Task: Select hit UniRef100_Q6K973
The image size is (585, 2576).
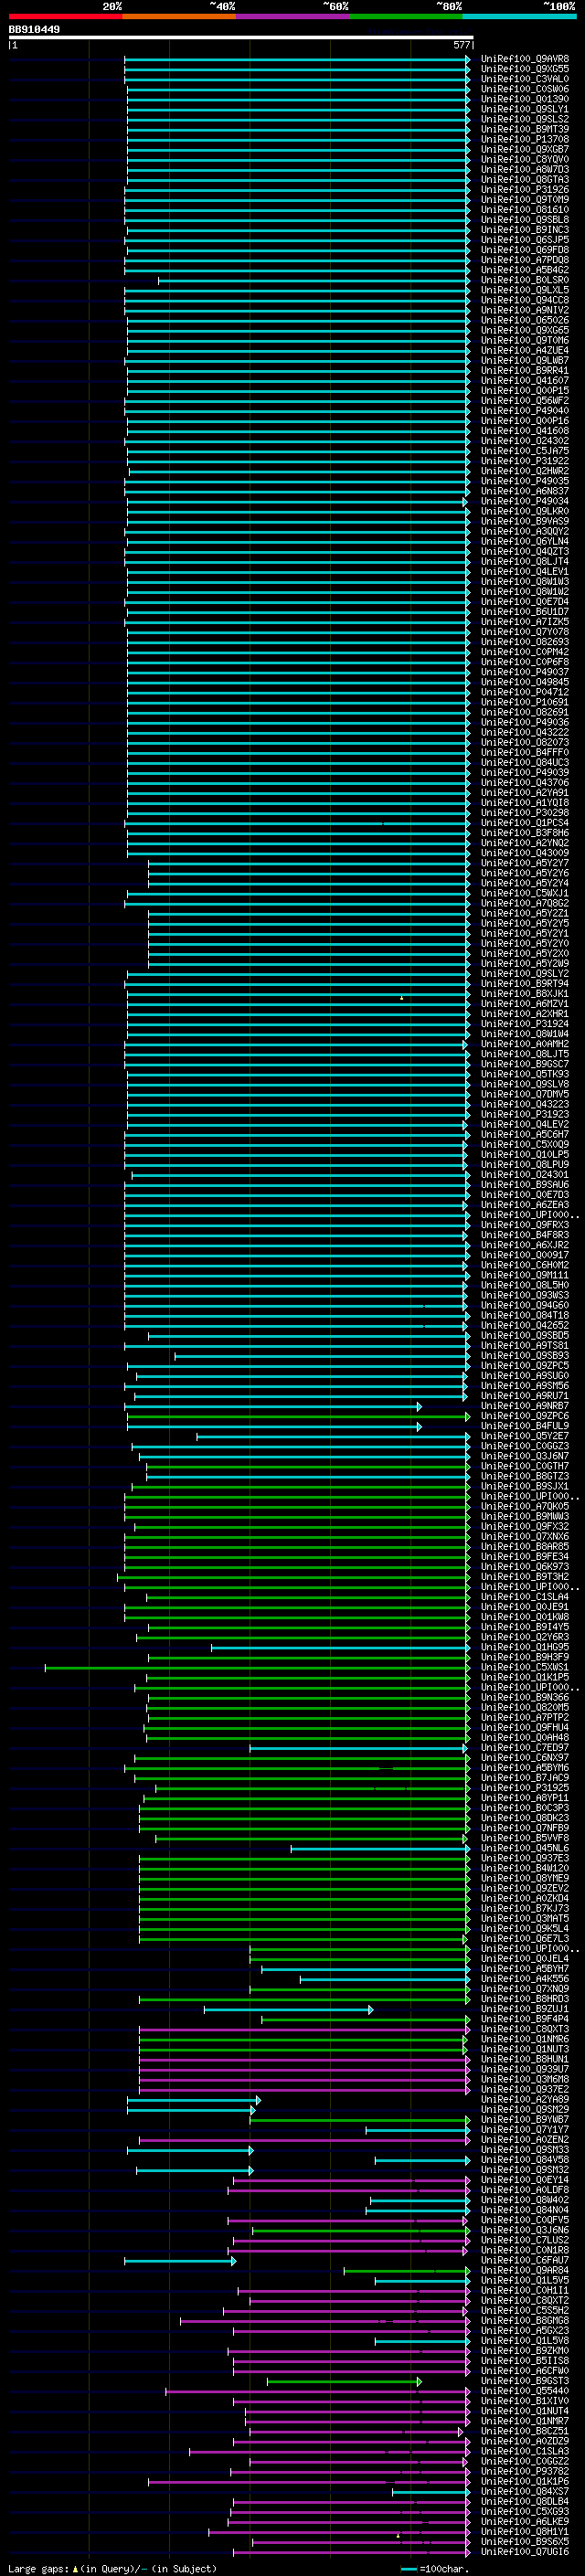Action: [525, 1567]
